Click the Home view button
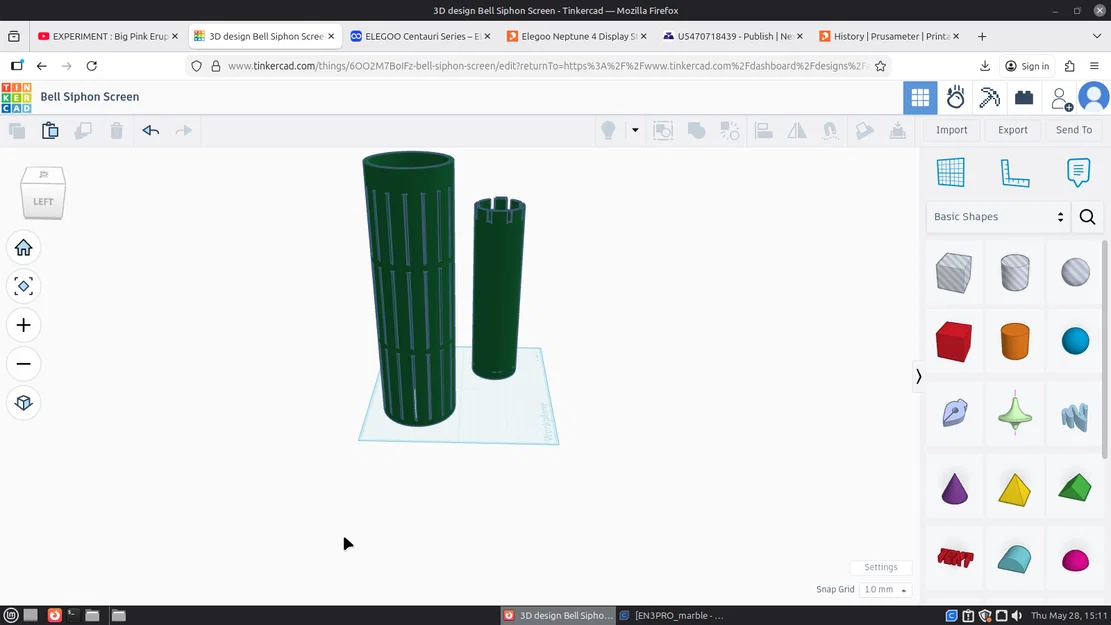 pyautogui.click(x=23, y=247)
